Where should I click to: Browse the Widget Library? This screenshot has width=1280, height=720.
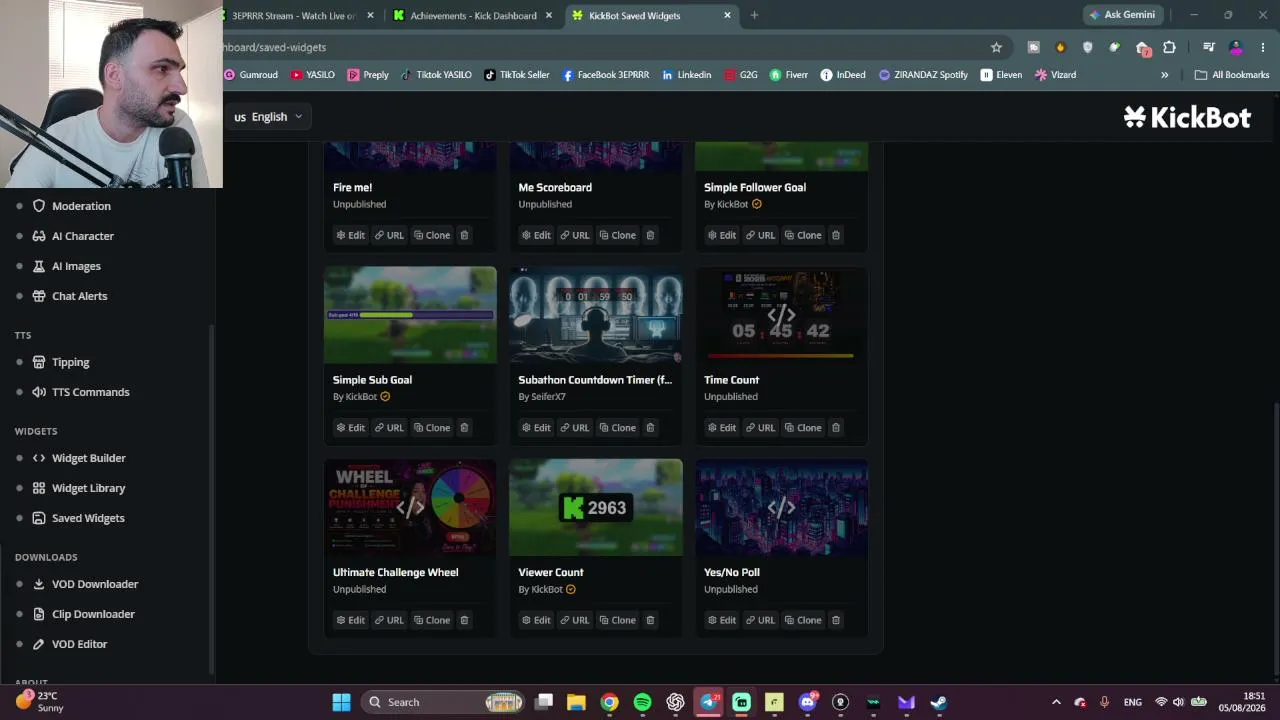(x=88, y=488)
